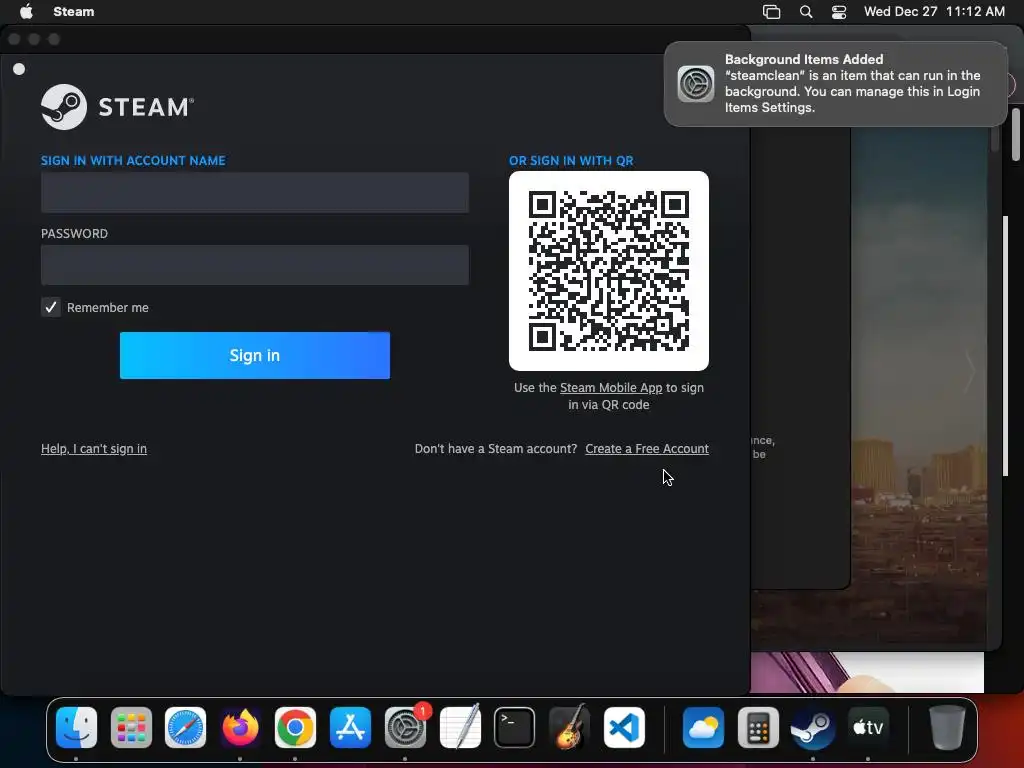Open Weather app from the Dock
This screenshot has width=1024, height=768.
point(703,728)
